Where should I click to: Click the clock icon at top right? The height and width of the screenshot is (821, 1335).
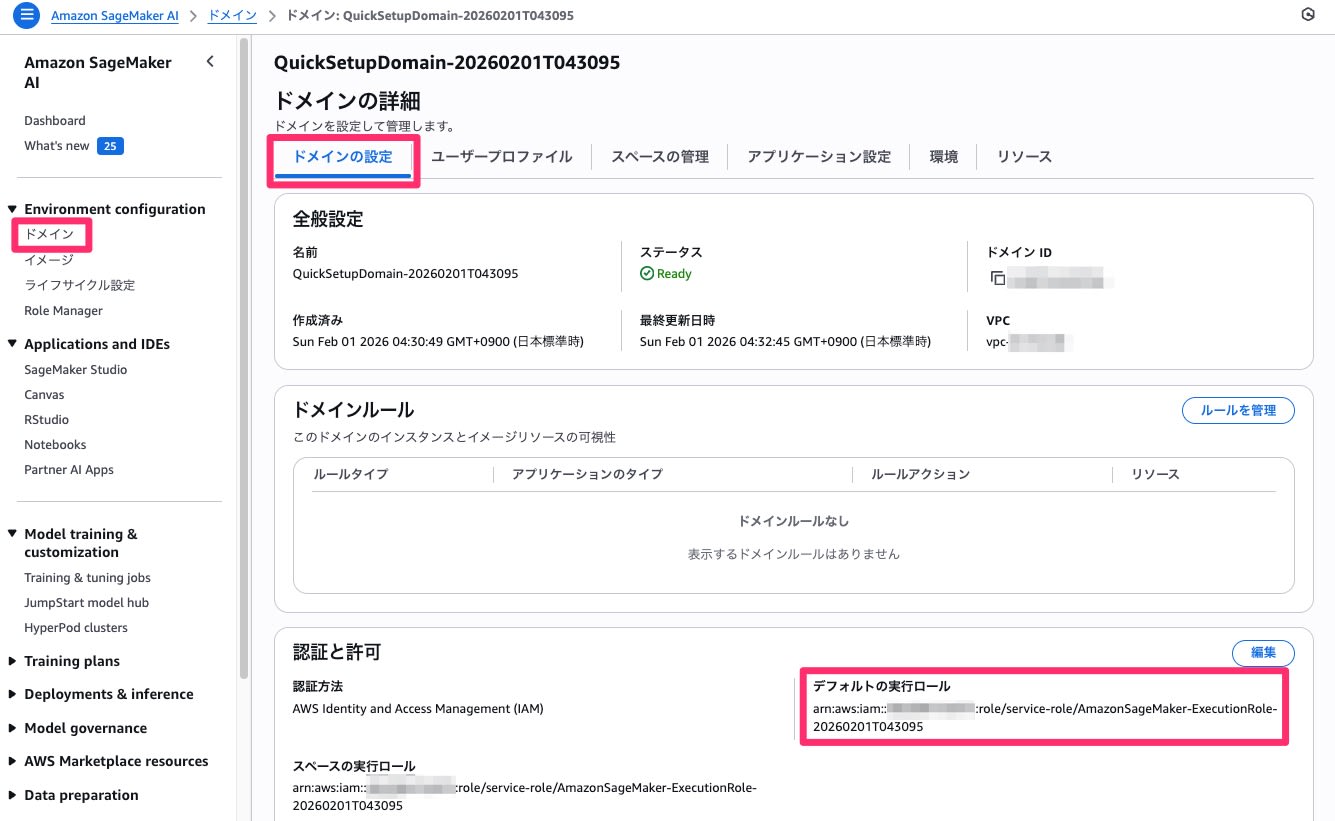pyautogui.click(x=1307, y=15)
